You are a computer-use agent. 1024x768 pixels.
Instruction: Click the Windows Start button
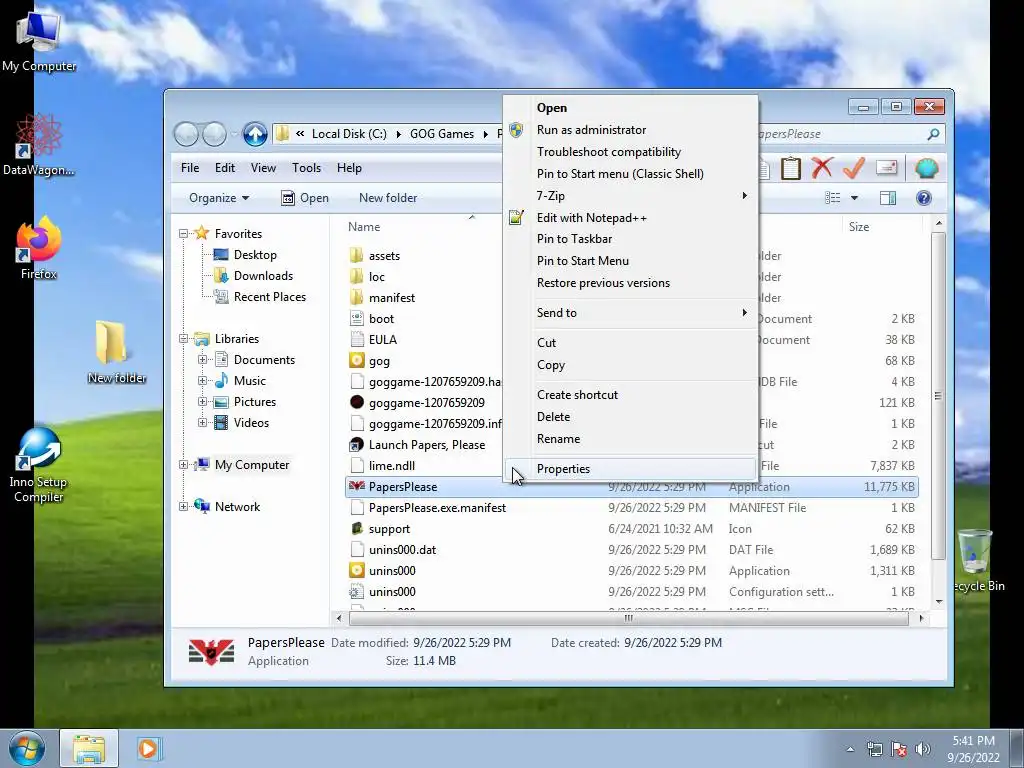(x=27, y=748)
